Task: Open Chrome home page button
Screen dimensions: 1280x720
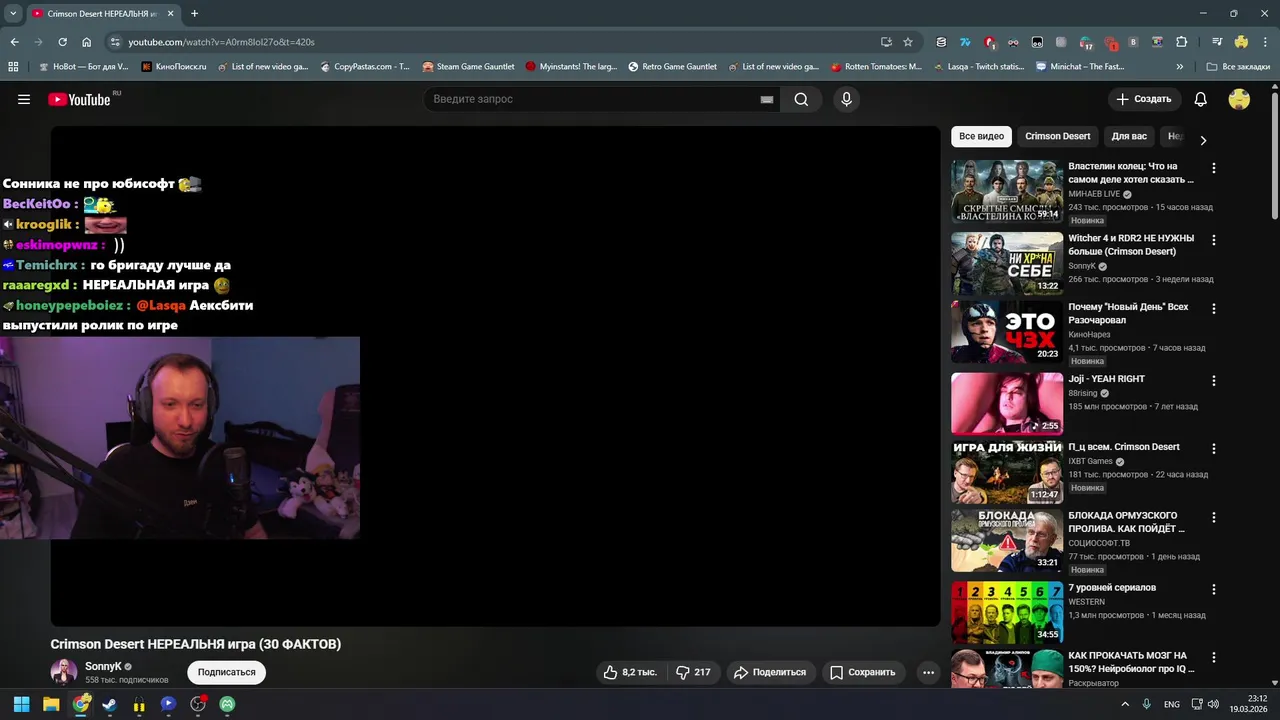Action: pos(86,42)
